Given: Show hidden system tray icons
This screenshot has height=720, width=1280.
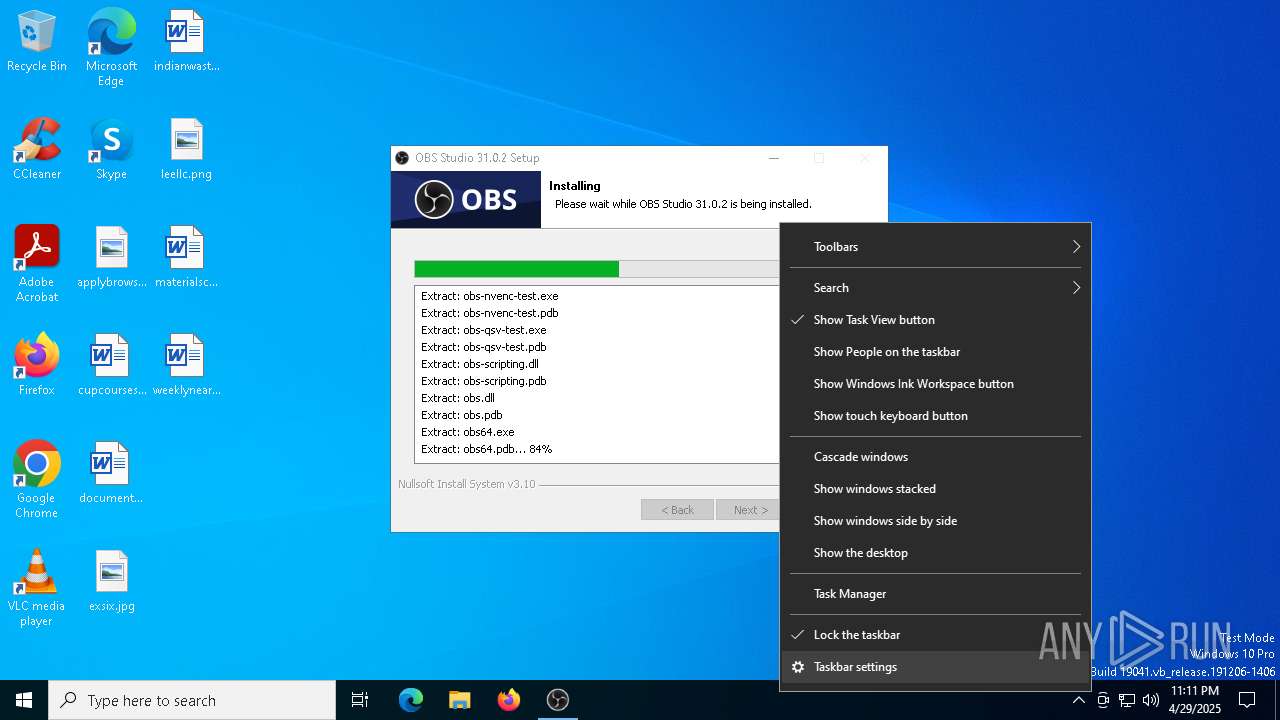Looking at the screenshot, I should click(1078, 700).
